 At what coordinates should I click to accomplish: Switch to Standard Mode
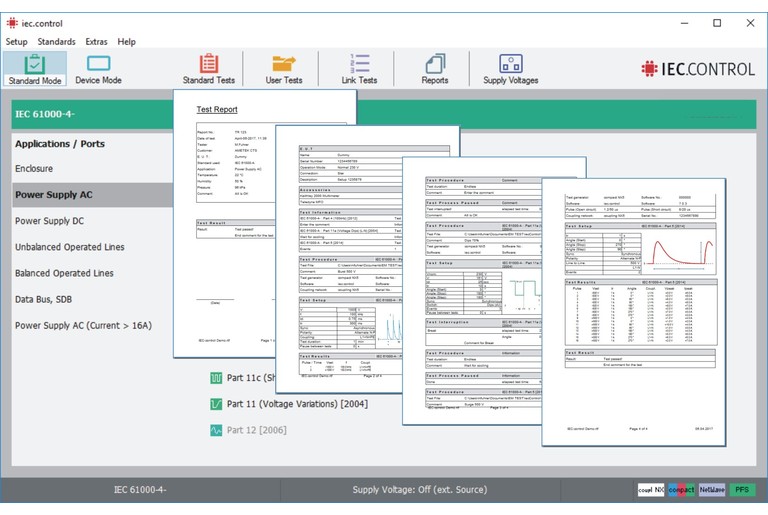coord(35,69)
